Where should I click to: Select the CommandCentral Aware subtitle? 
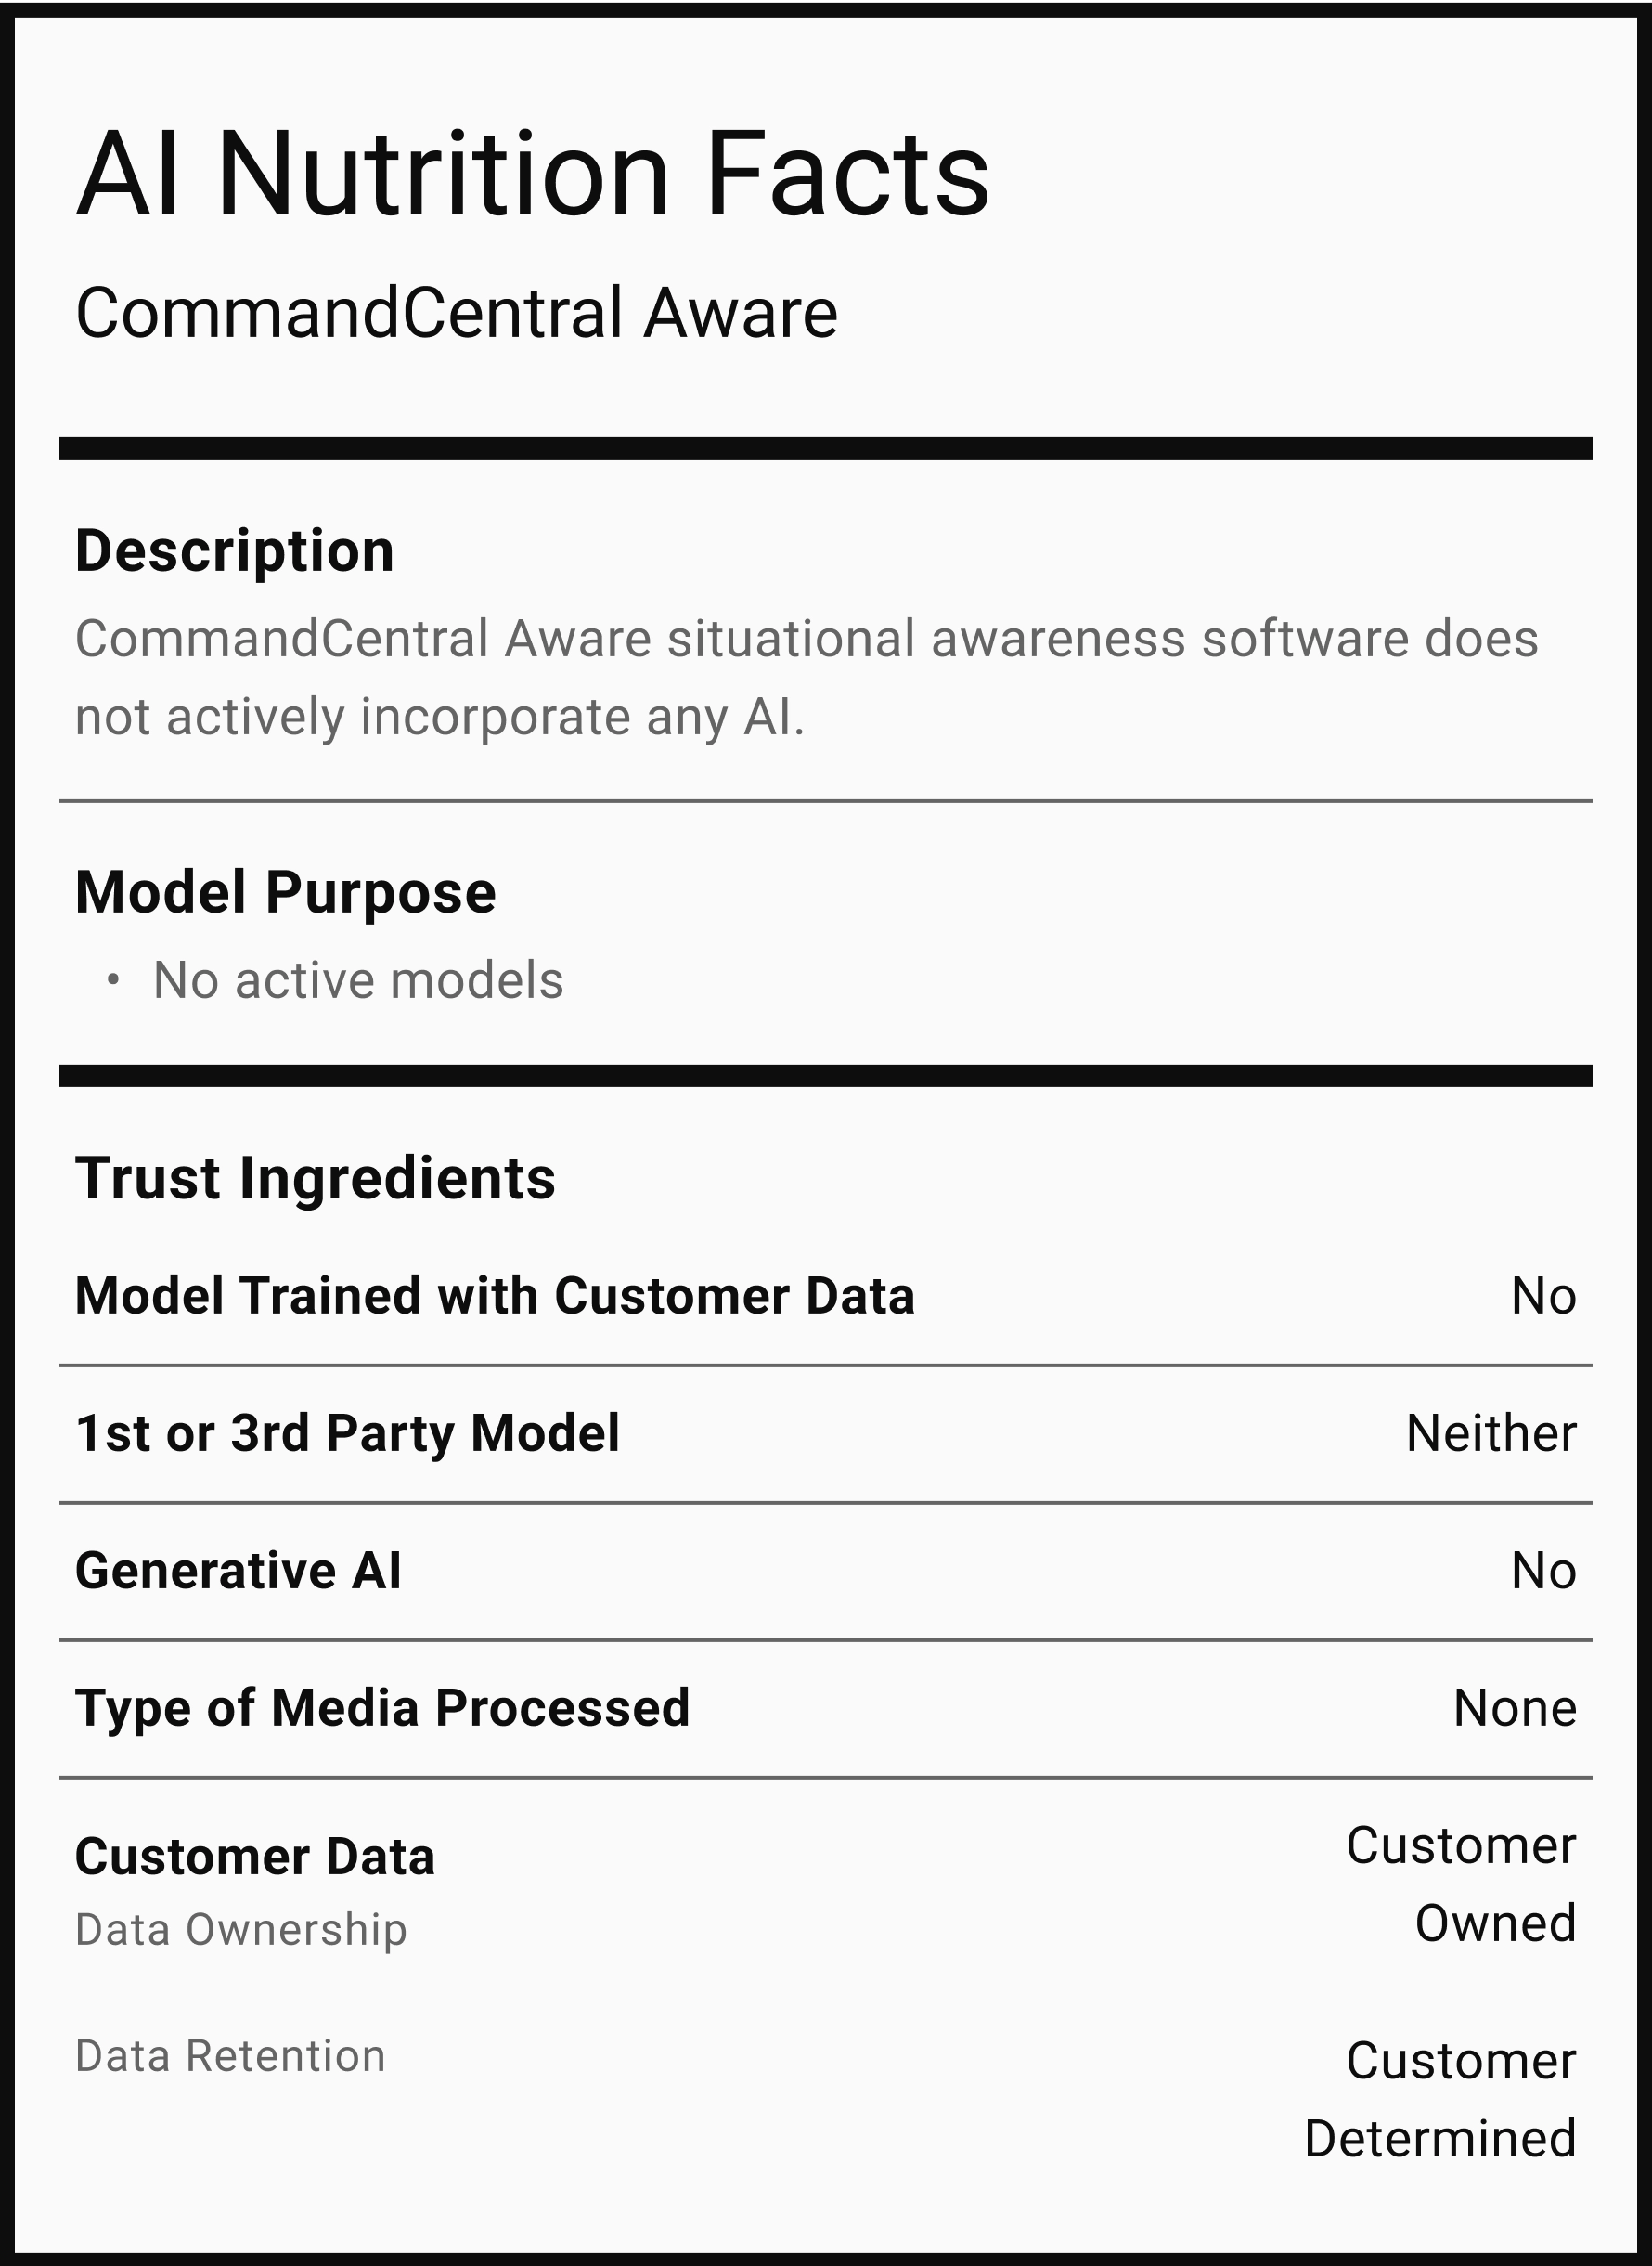coord(456,313)
